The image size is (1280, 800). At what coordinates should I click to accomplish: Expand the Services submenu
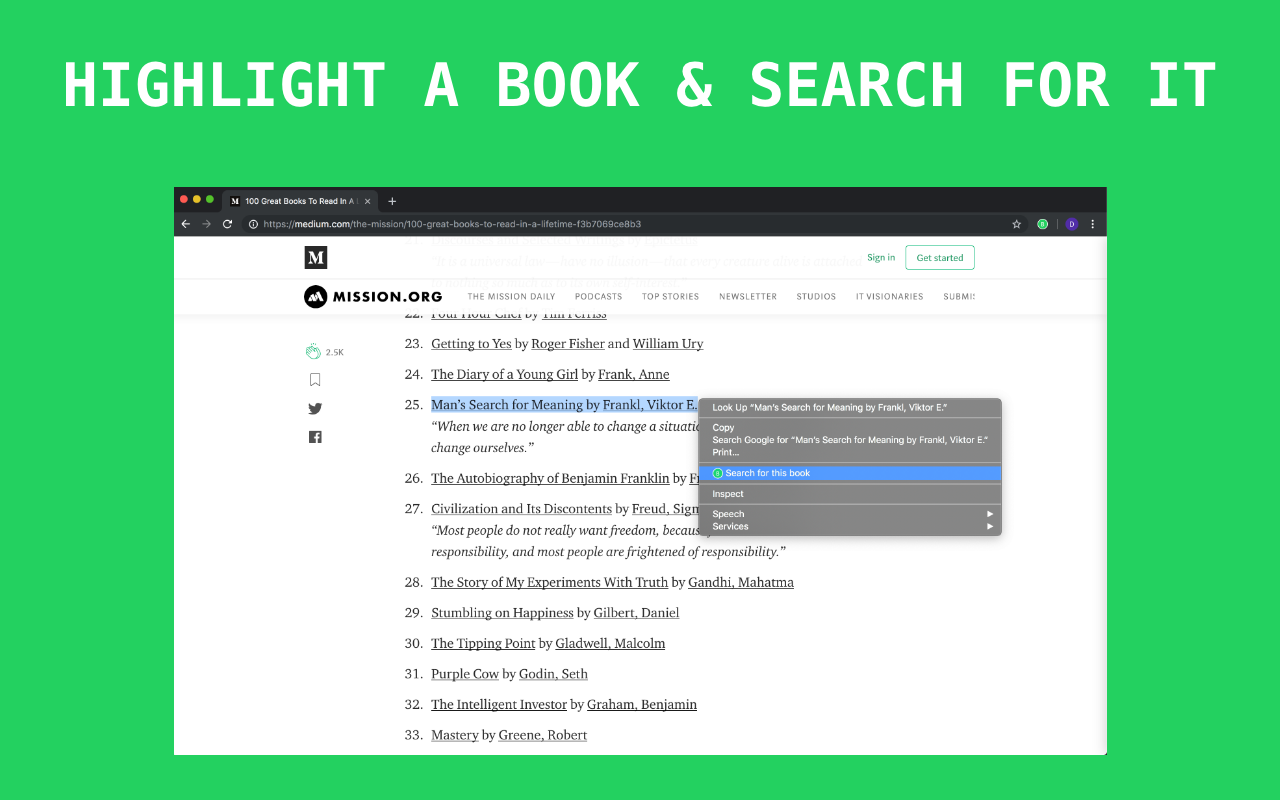pos(850,527)
